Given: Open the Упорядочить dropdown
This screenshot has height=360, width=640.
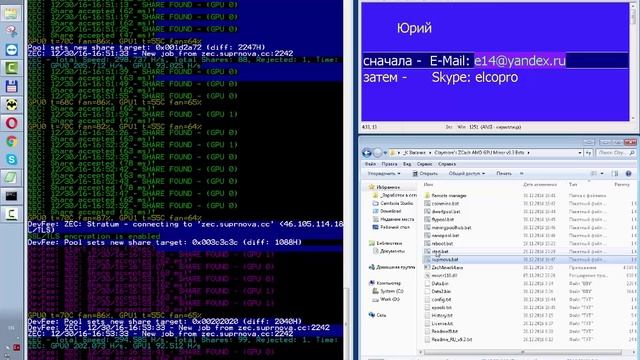Looking at the screenshot, I should 384,173.
